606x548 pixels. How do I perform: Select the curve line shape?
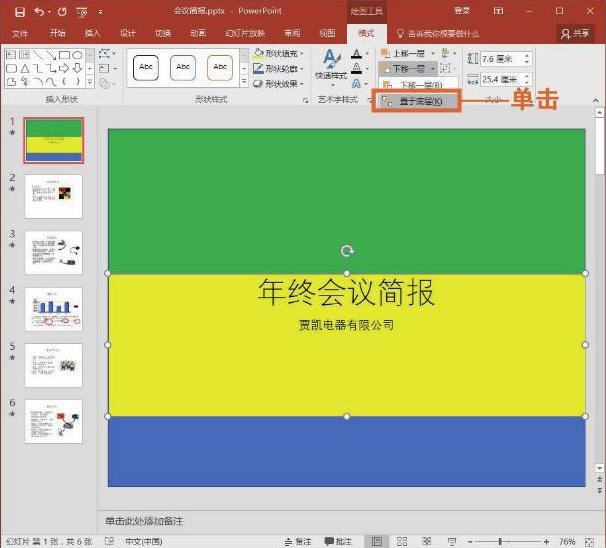click(x=51, y=82)
